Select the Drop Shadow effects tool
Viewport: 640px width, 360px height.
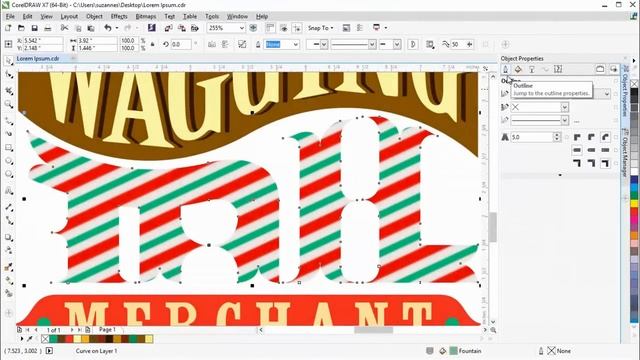click(9, 237)
